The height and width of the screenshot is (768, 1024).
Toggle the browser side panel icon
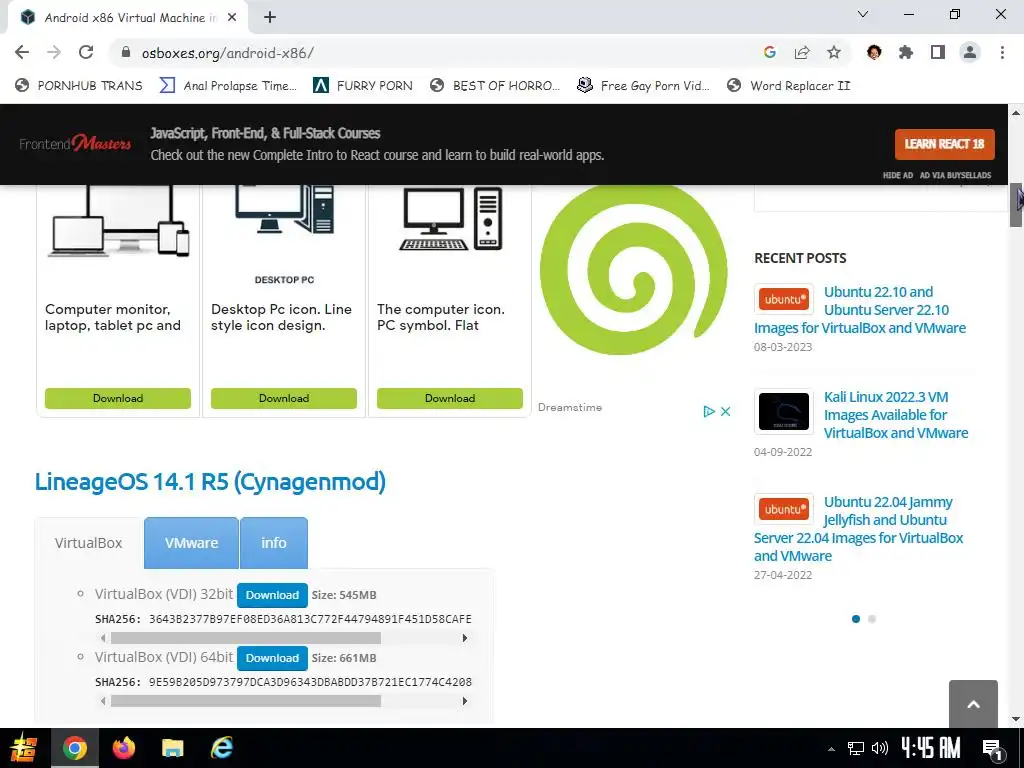click(x=938, y=52)
